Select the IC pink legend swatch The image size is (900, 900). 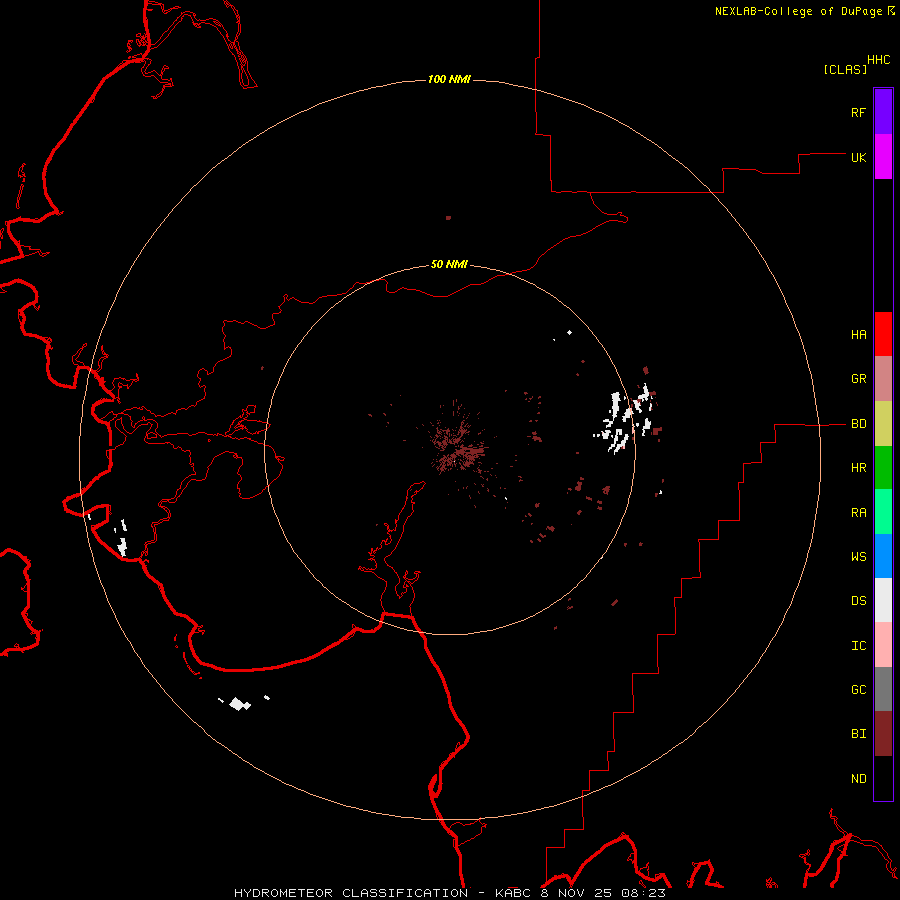click(x=883, y=645)
